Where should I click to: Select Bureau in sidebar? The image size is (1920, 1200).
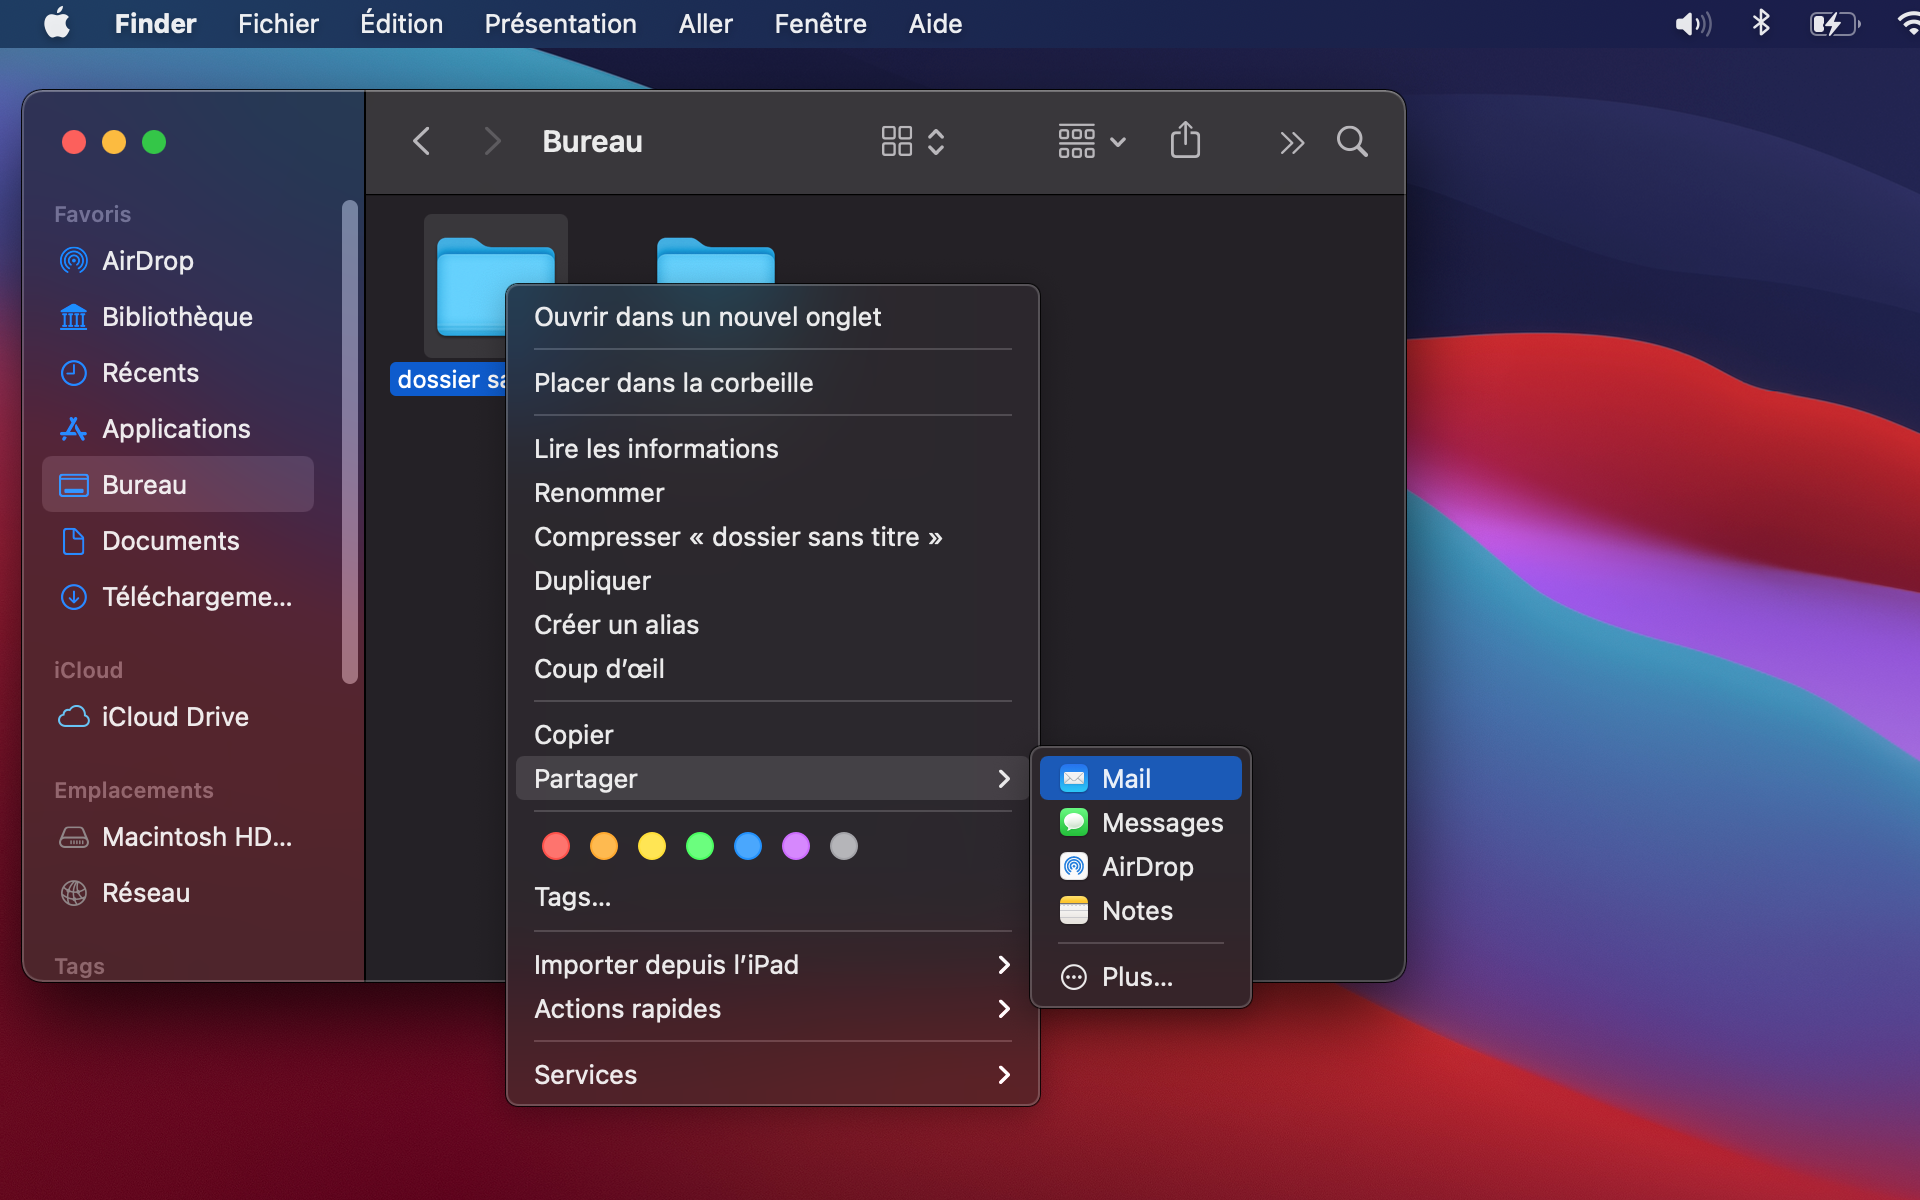click(178, 485)
